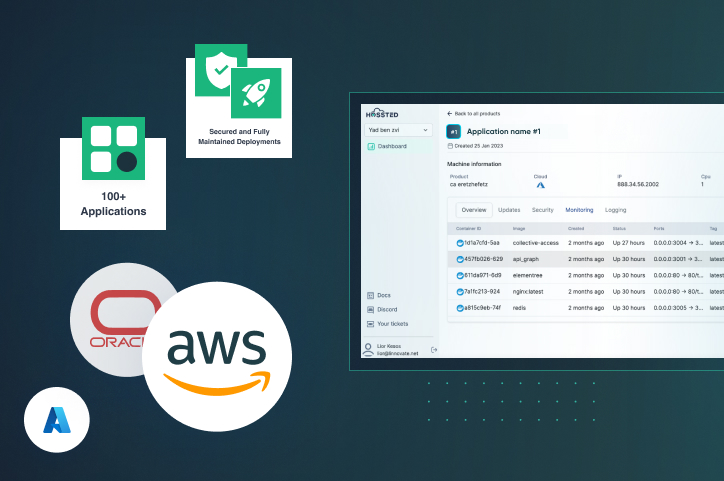Open the Yad ben zvi organization dropdown
The image size is (724, 481).
pos(398,130)
